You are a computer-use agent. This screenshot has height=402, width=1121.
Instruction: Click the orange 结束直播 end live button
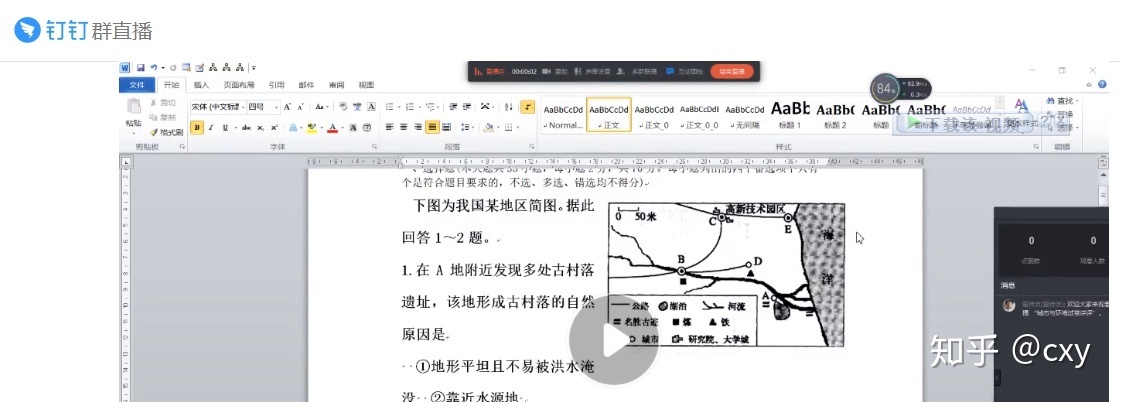pos(732,71)
